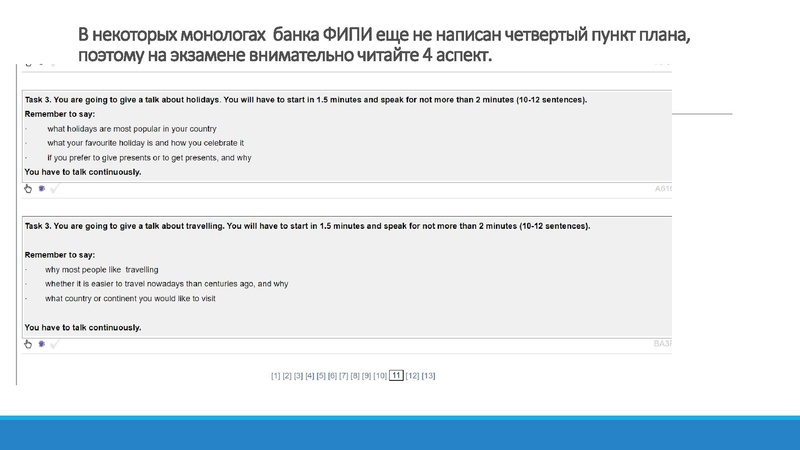Click 'You have to talk continuously.' in holidays task
The image size is (800, 450).
[x=83, y=172]
